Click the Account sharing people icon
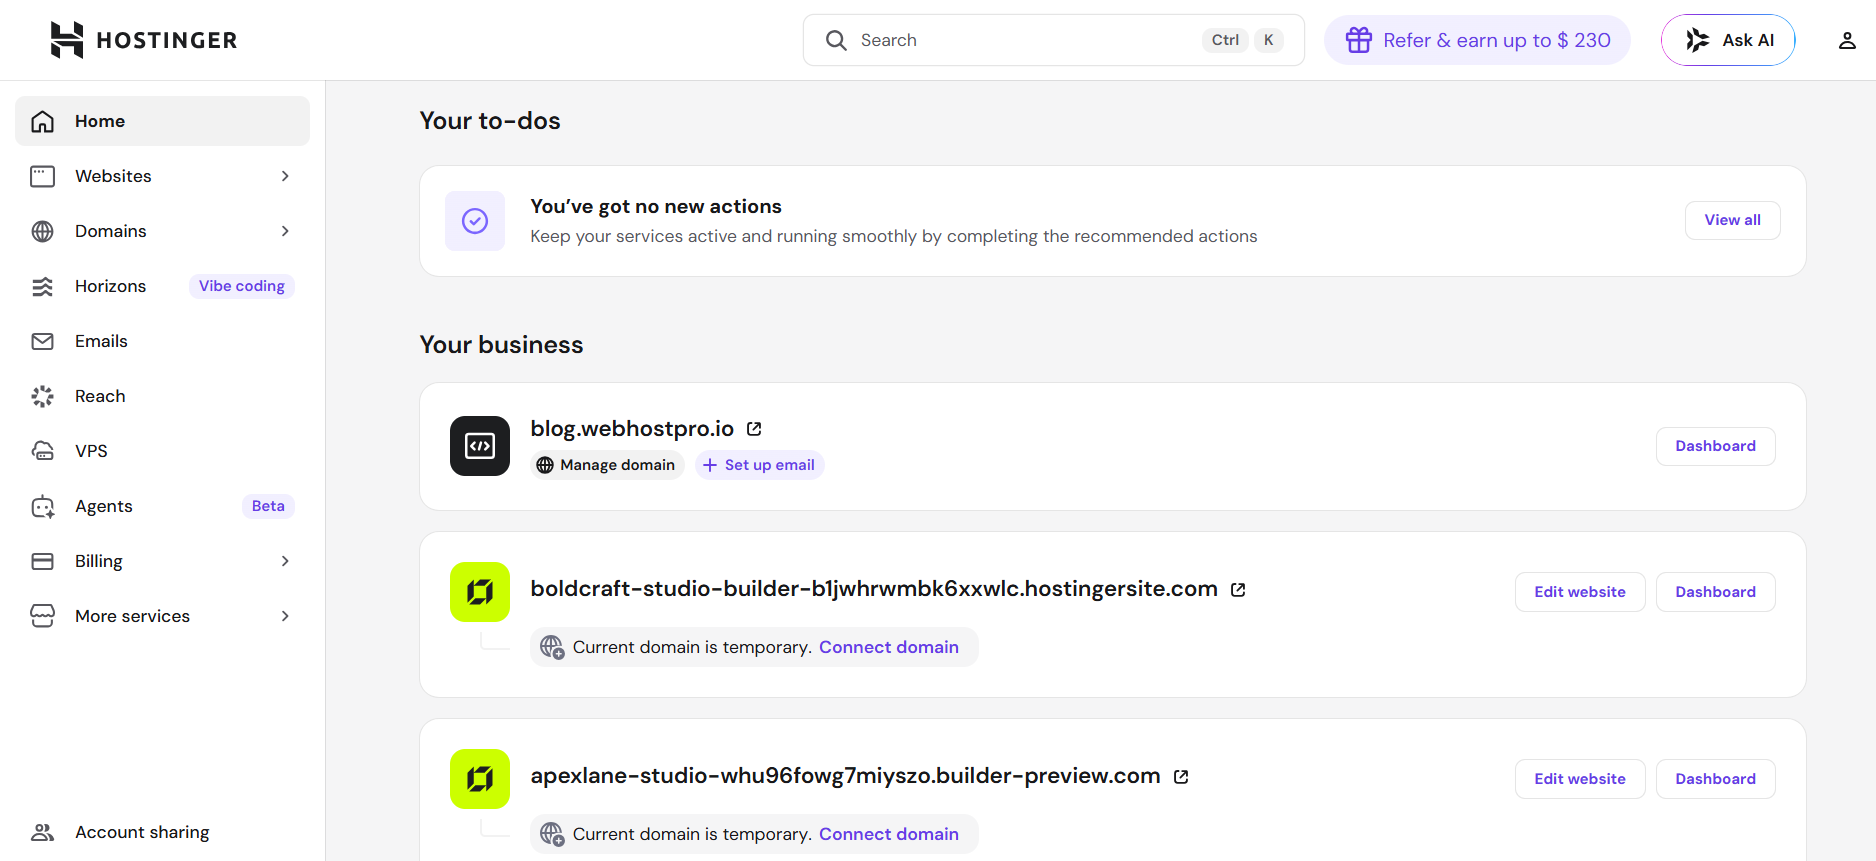This screenshot has height=861, width=1876. (x=42, y=832)
